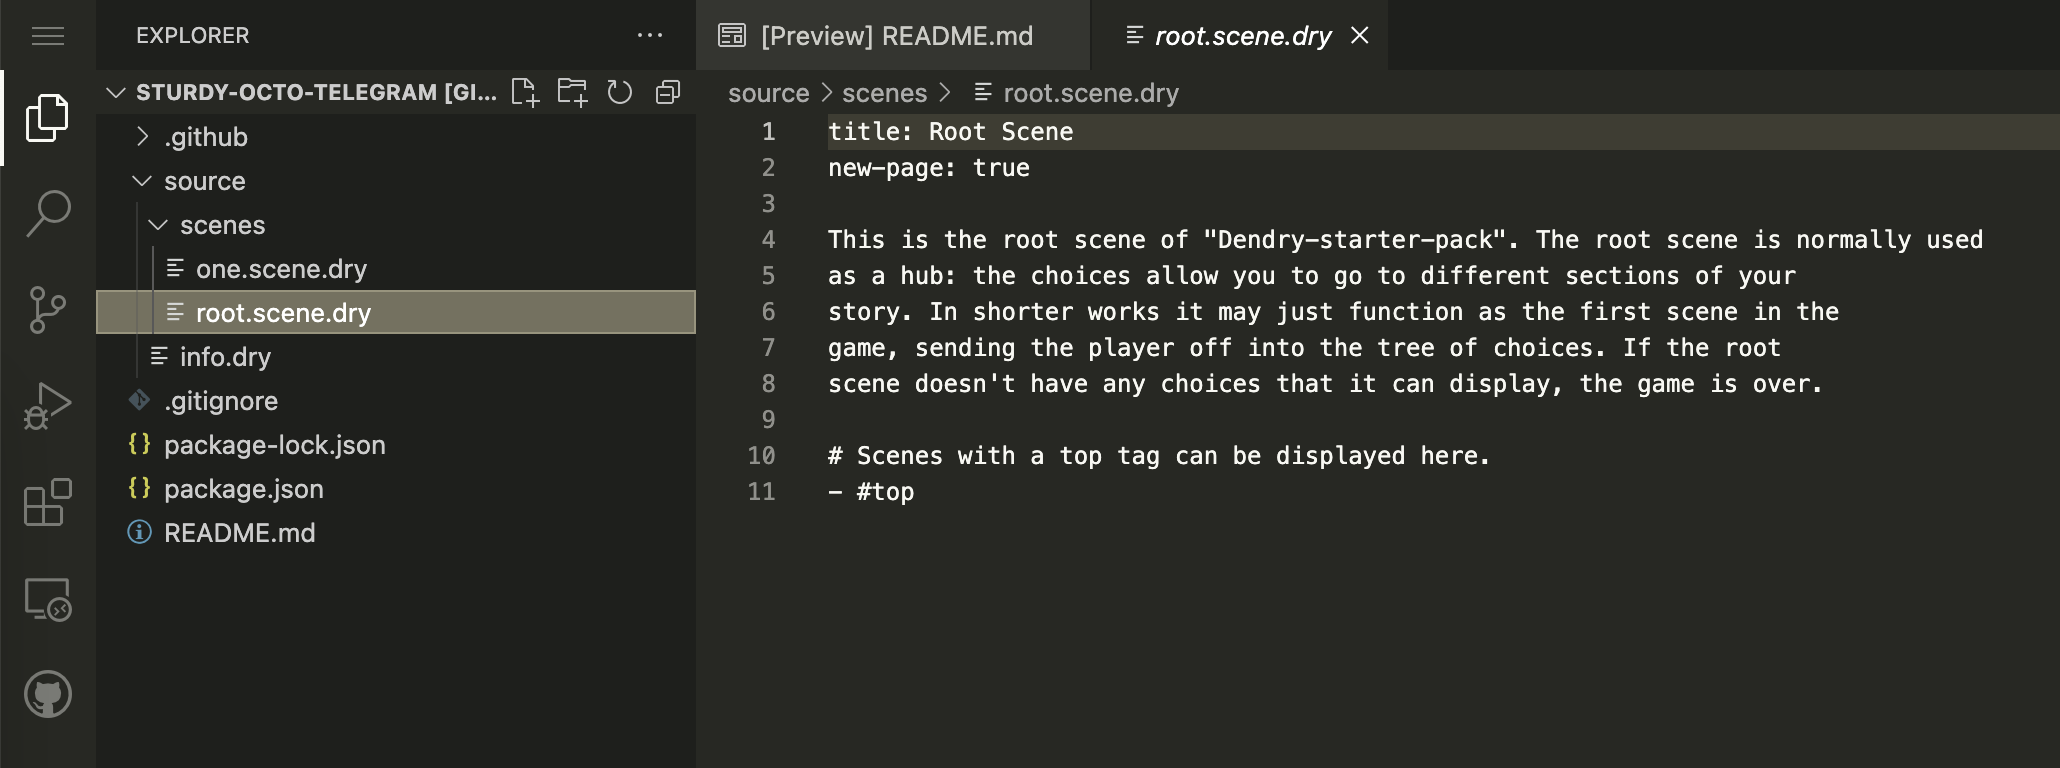Select the .gitignore file

[220, 400]
